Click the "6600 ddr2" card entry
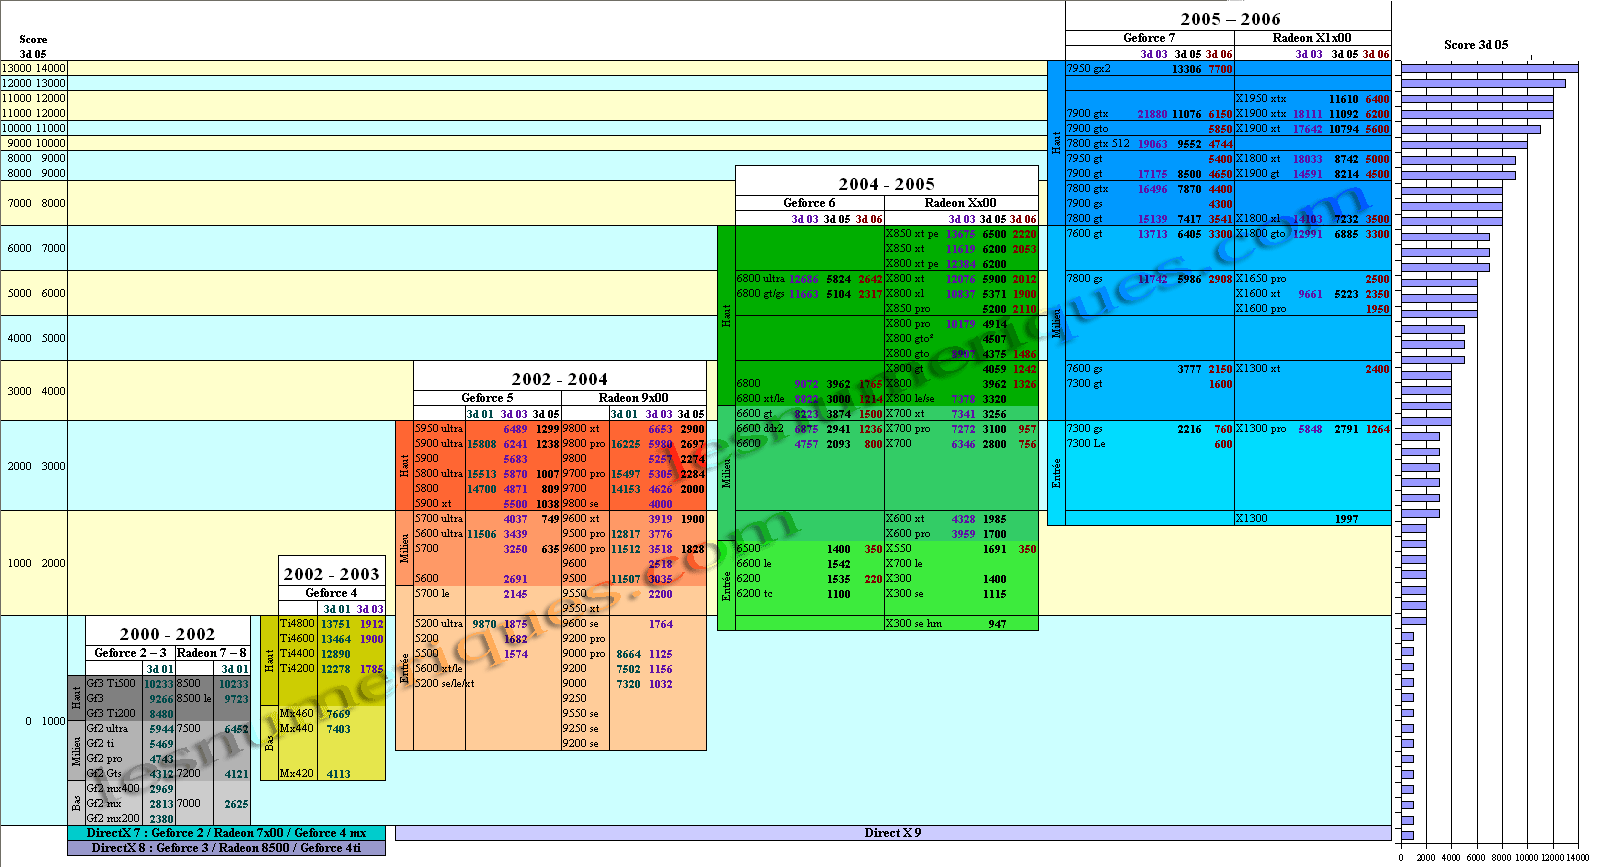 (760, 429)
